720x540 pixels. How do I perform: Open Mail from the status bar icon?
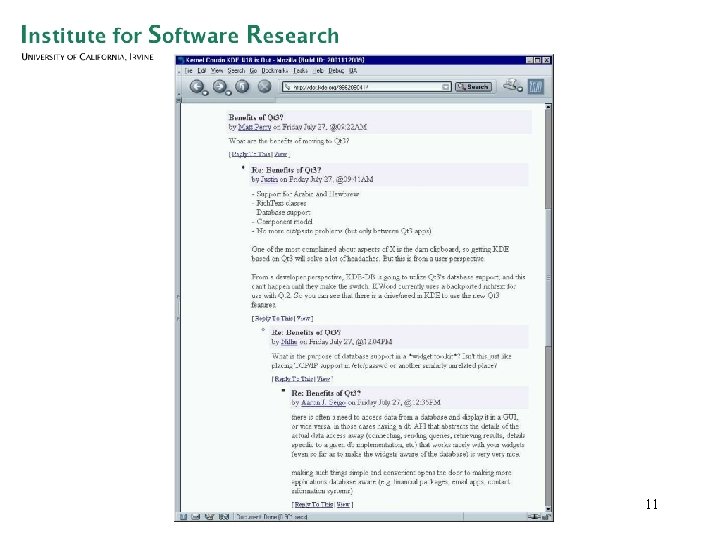pos(196,517)
